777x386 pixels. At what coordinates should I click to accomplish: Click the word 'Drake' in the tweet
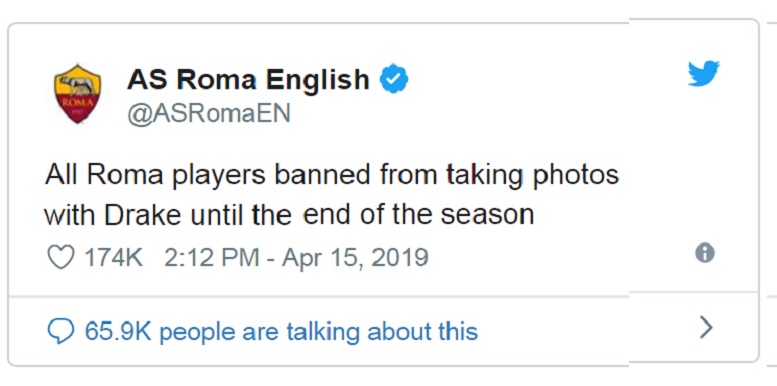point(143,216)
